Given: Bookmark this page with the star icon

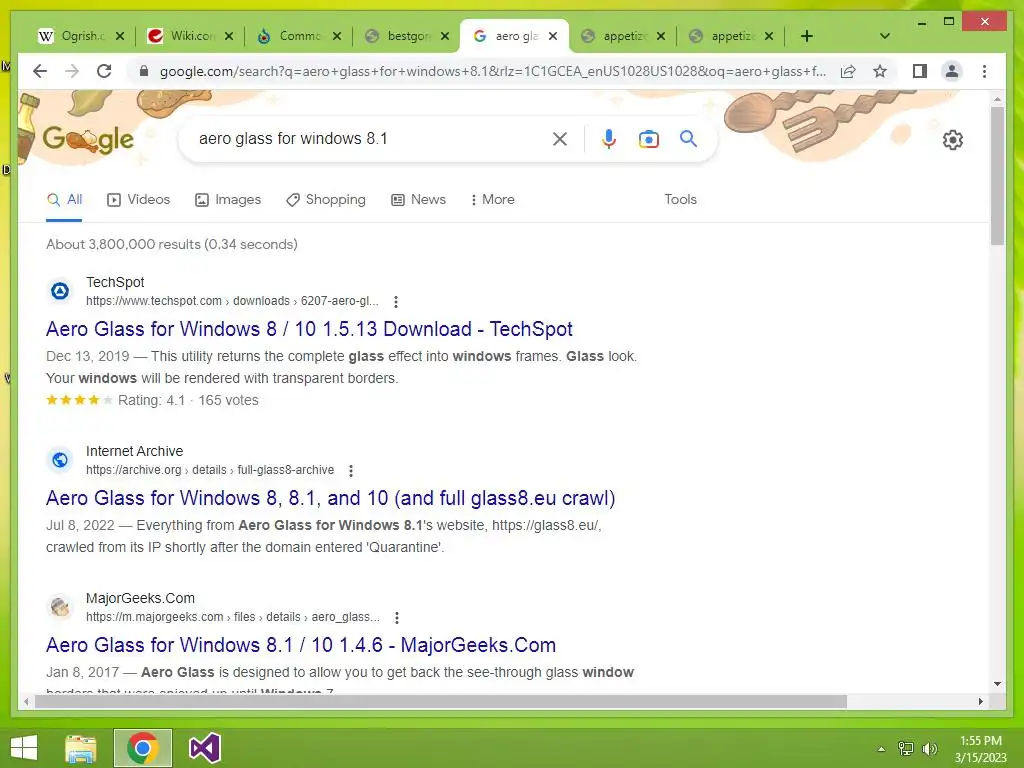Looking at the screenshot, I should coord(880,71).
